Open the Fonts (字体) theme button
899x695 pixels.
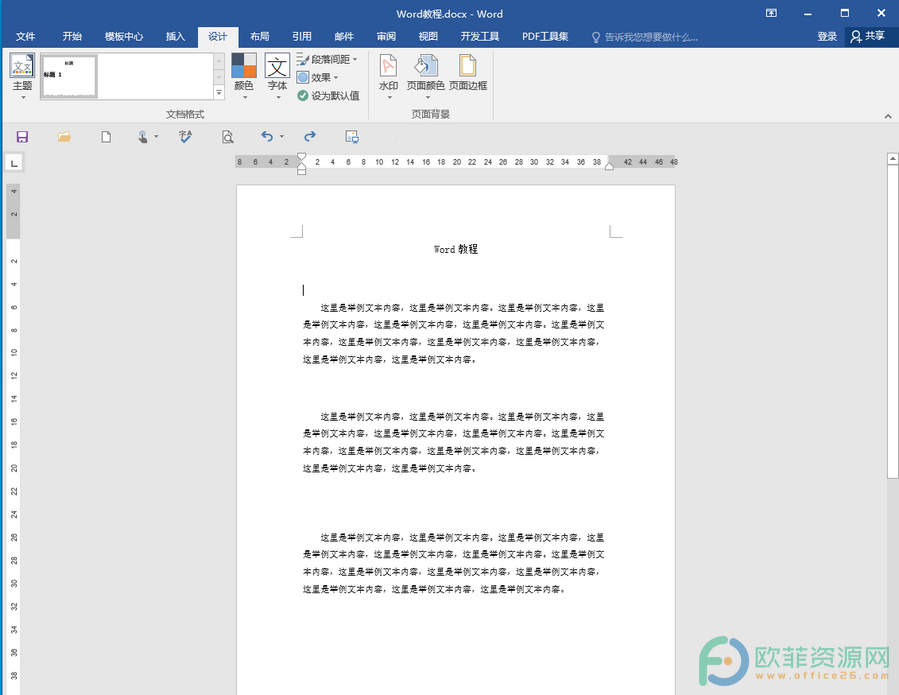(277, 76)
